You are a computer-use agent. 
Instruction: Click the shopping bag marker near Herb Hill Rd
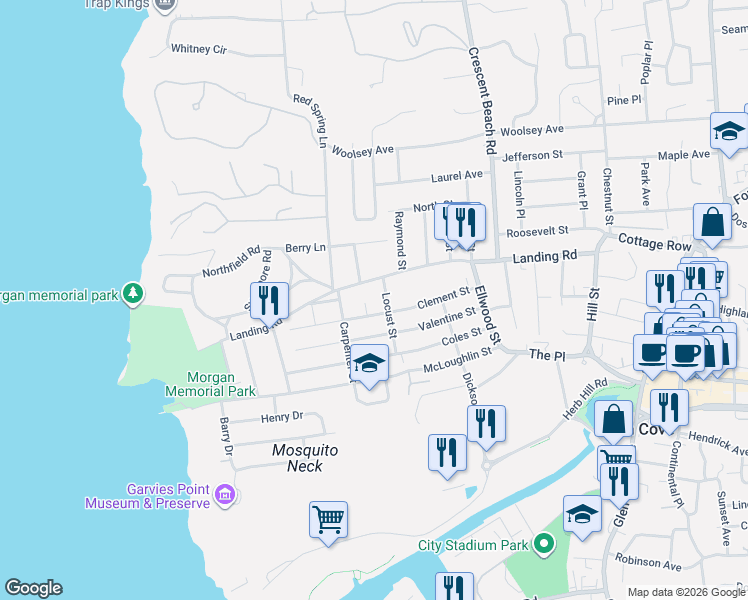click(x=613, y=420)
